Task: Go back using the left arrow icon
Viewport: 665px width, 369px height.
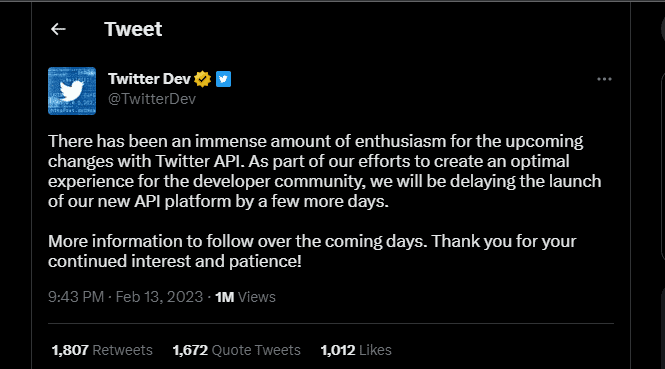Action: click(x=58, y=29)
